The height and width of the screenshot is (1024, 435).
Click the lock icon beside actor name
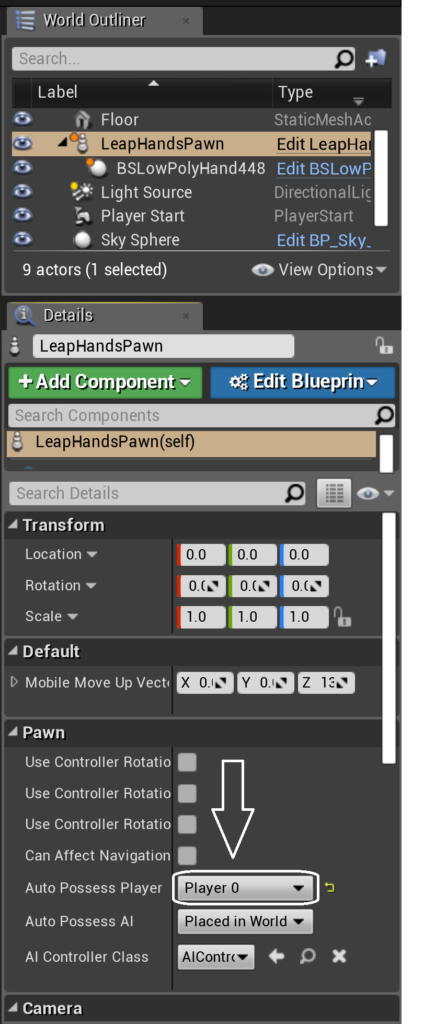tap(385, 345)
